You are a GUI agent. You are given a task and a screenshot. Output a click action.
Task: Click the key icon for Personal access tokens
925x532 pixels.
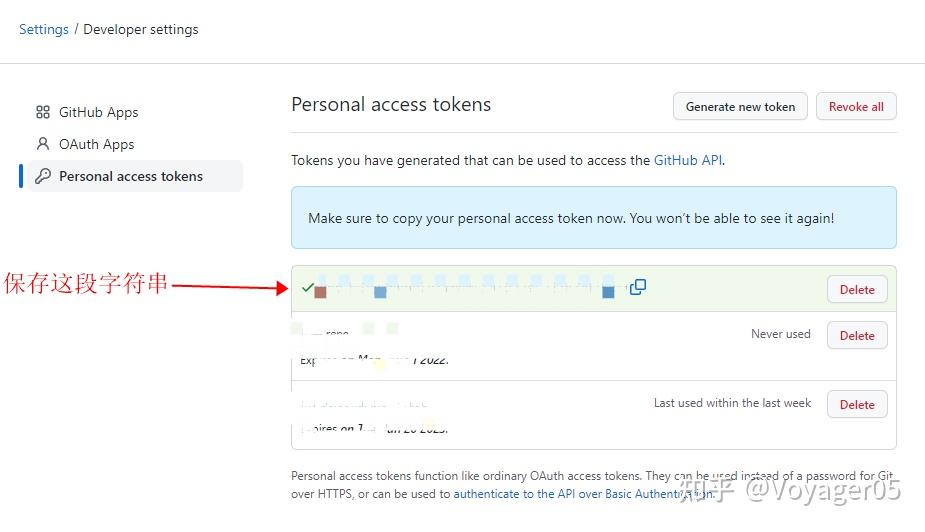tap(42, 176)
